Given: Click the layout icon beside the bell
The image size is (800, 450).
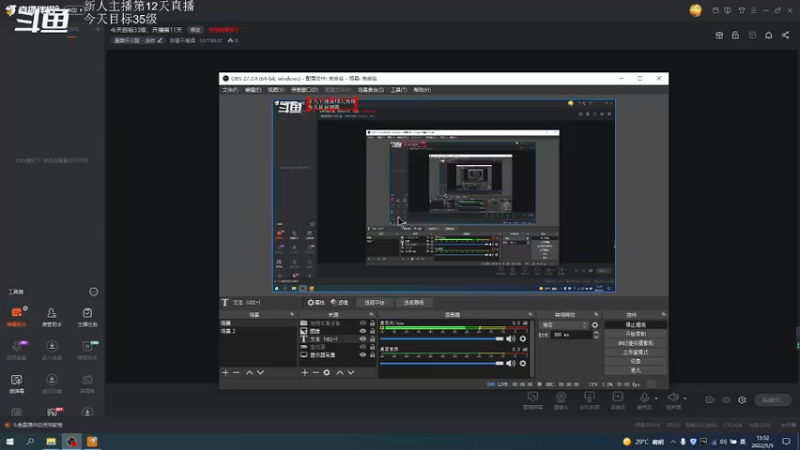Looking at the screenshot, I should pyautogui.click(x=752, y=35).
